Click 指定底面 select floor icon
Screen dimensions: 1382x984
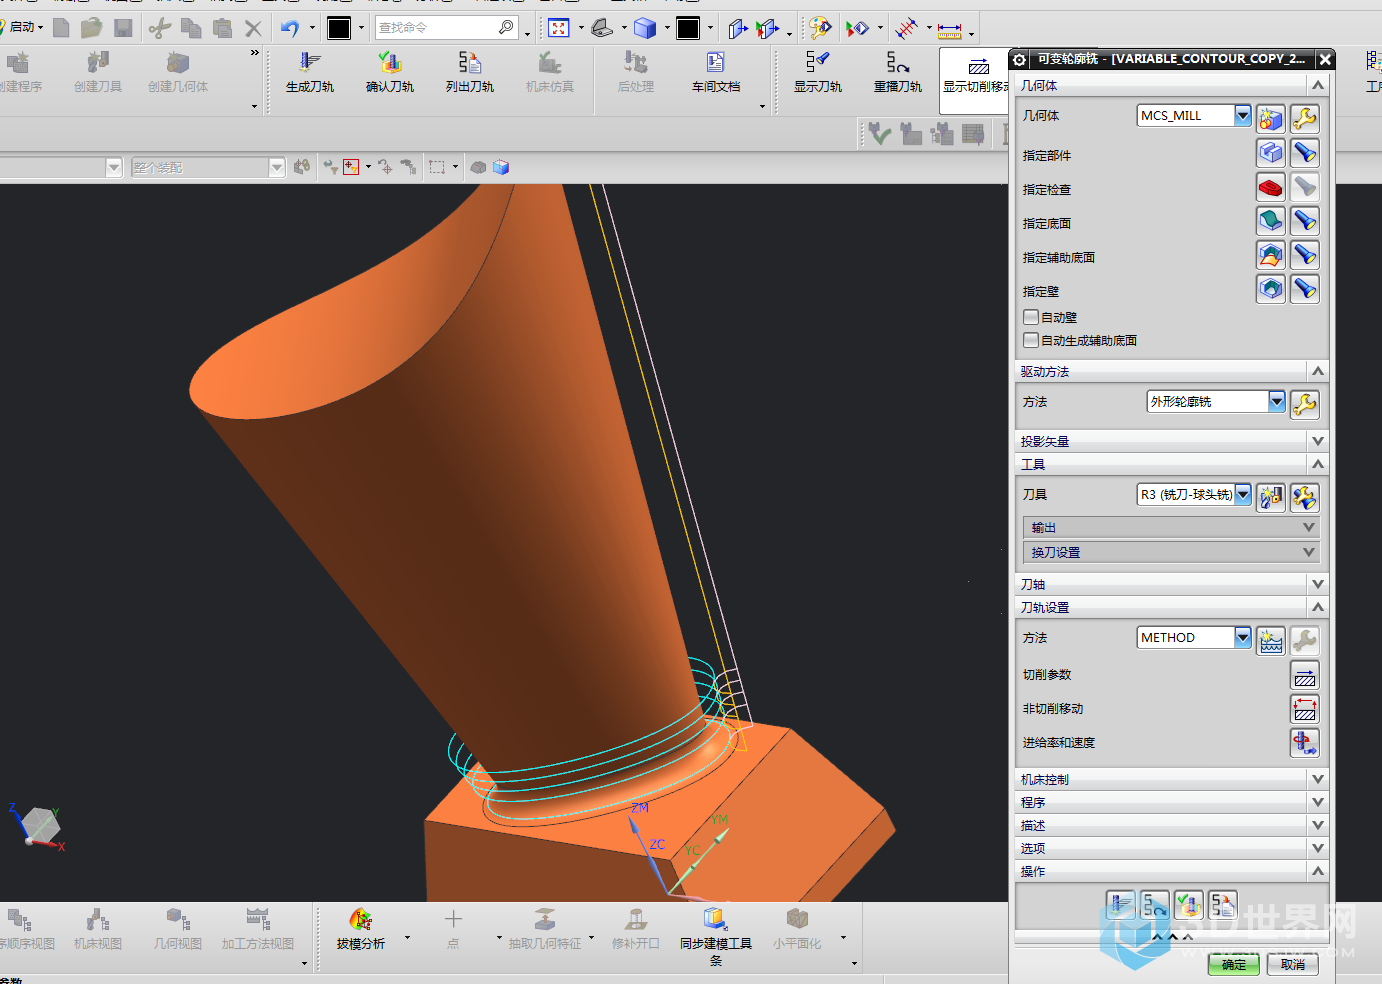[x=1271, y=221]
